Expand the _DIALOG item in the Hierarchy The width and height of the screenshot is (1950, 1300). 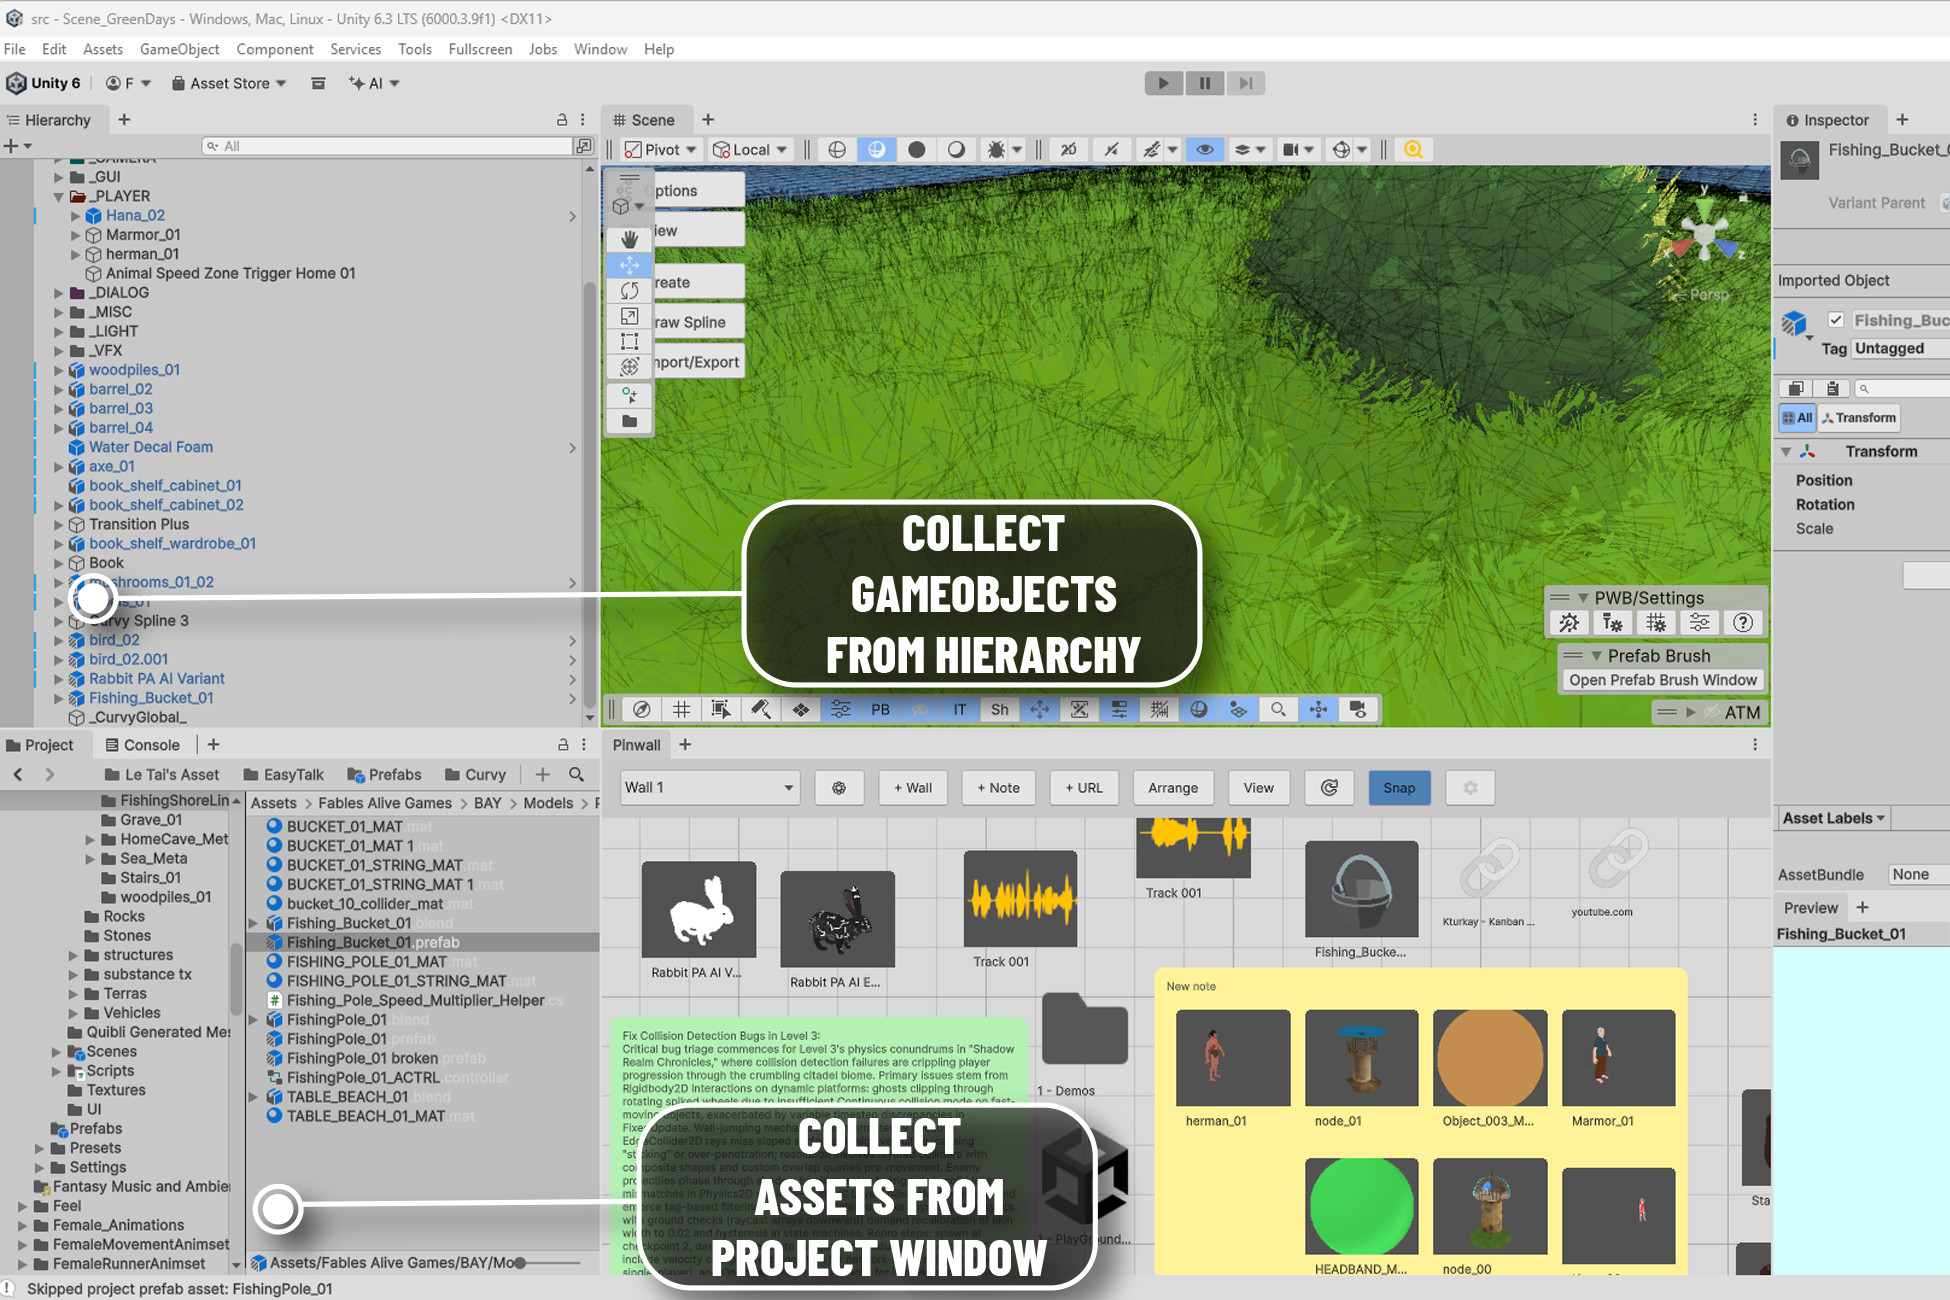point(59,292)
